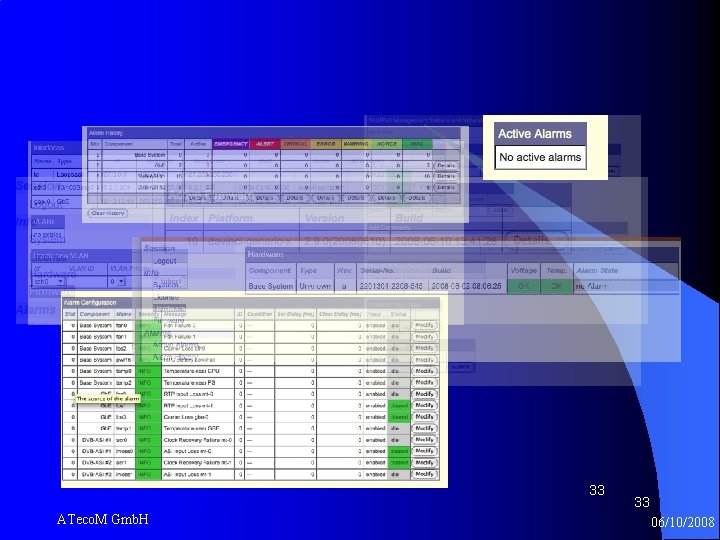
Task: Click Clear History in Alarm History panel
Action: click(108, 214)
